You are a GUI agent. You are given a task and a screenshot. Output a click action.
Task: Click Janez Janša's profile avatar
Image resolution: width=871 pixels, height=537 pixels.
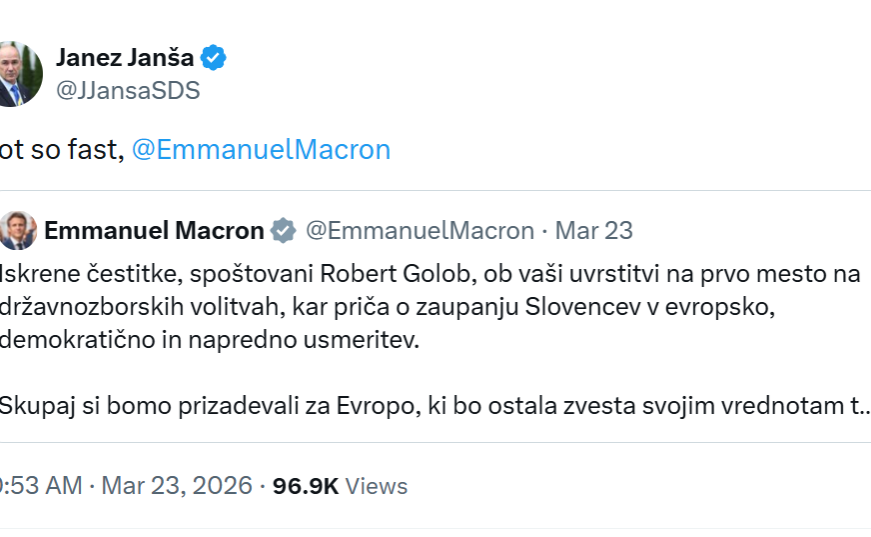click(x=19, y=75)
